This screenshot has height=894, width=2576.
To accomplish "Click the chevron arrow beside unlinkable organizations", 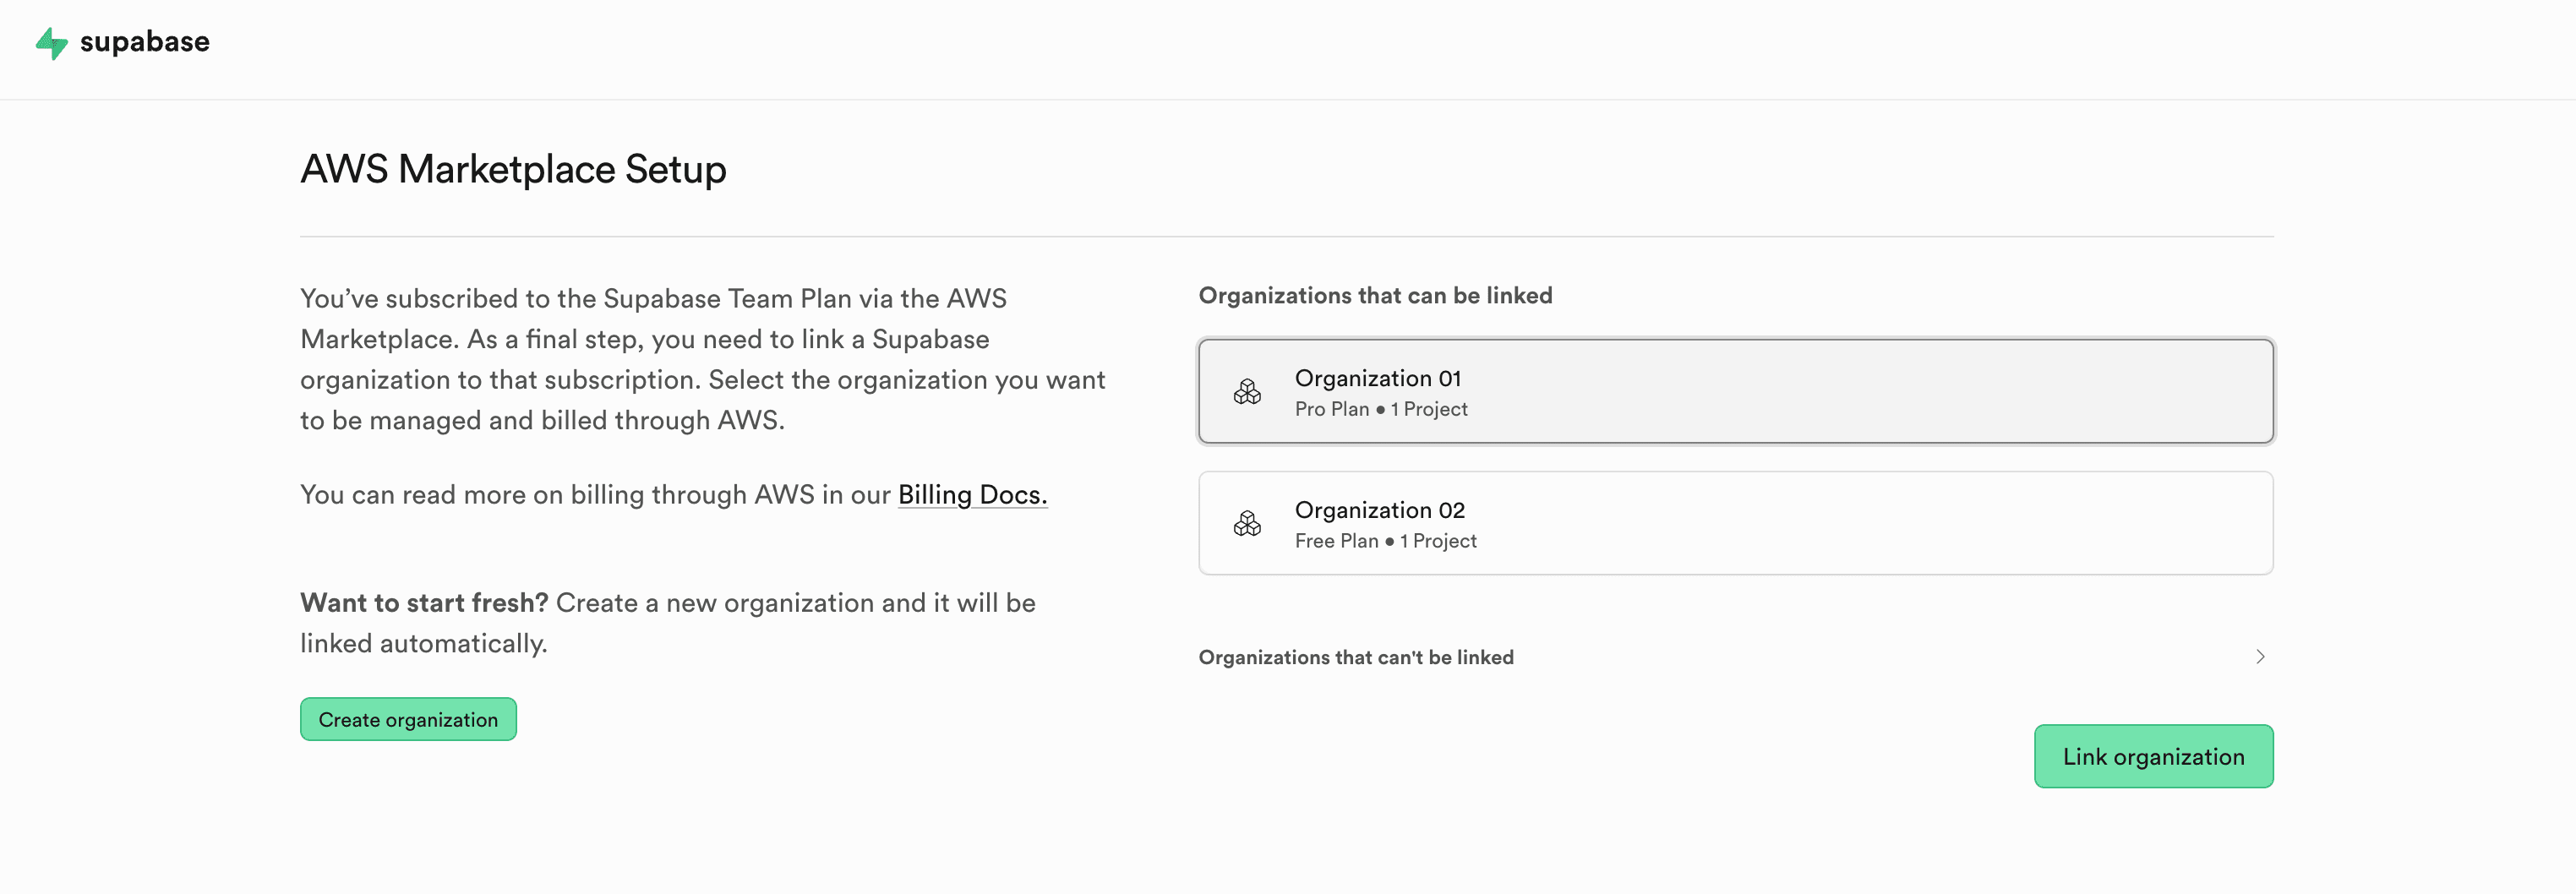I will (2259, 657).
